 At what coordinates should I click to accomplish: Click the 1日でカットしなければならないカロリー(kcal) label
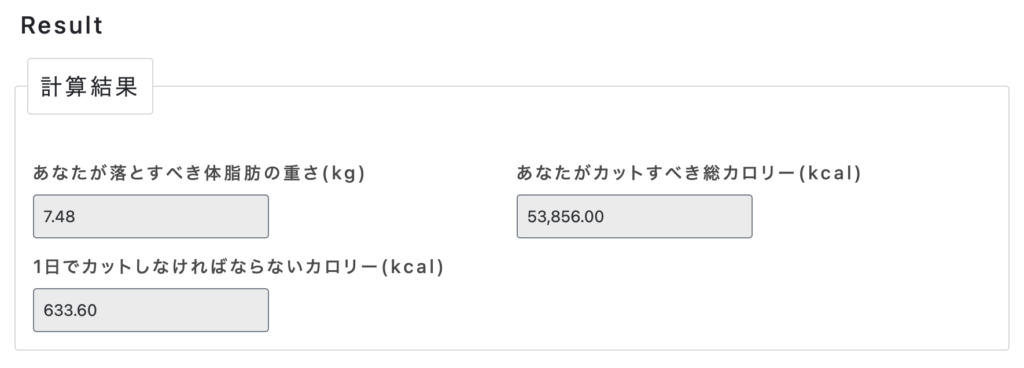point(238,267)
